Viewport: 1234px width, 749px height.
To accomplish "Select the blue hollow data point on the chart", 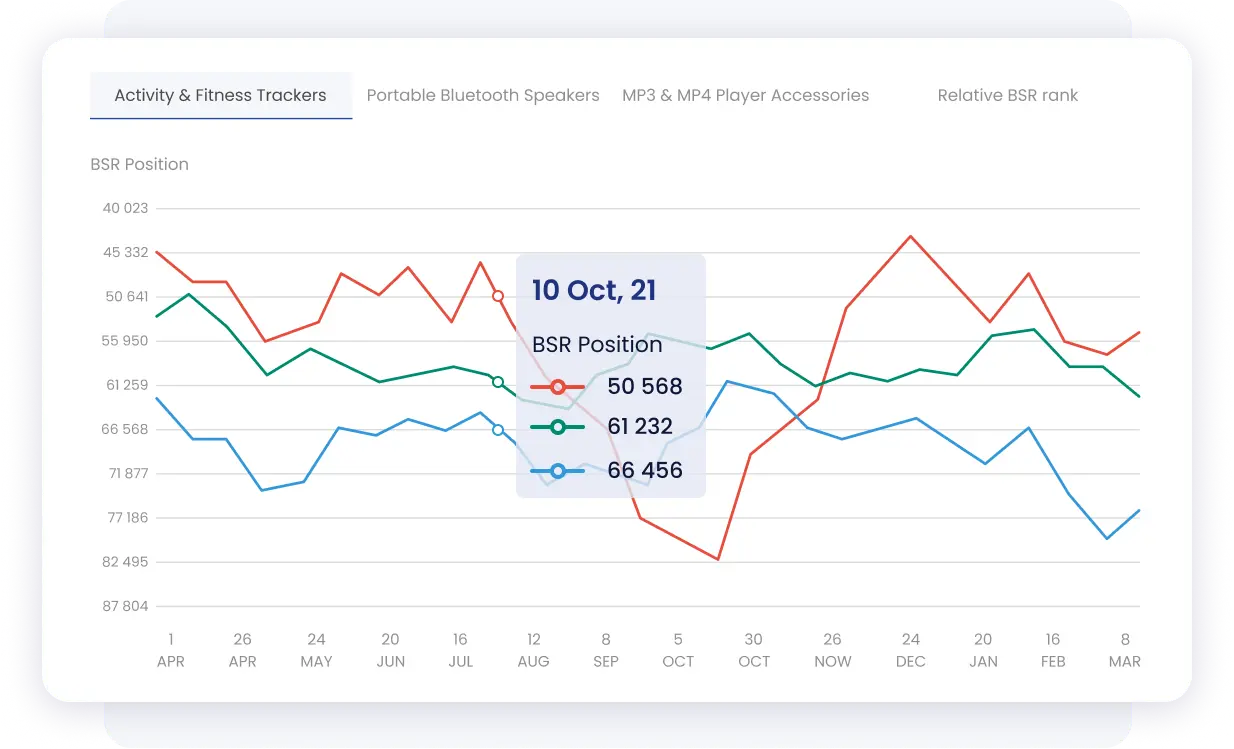I will click(498, 429).
